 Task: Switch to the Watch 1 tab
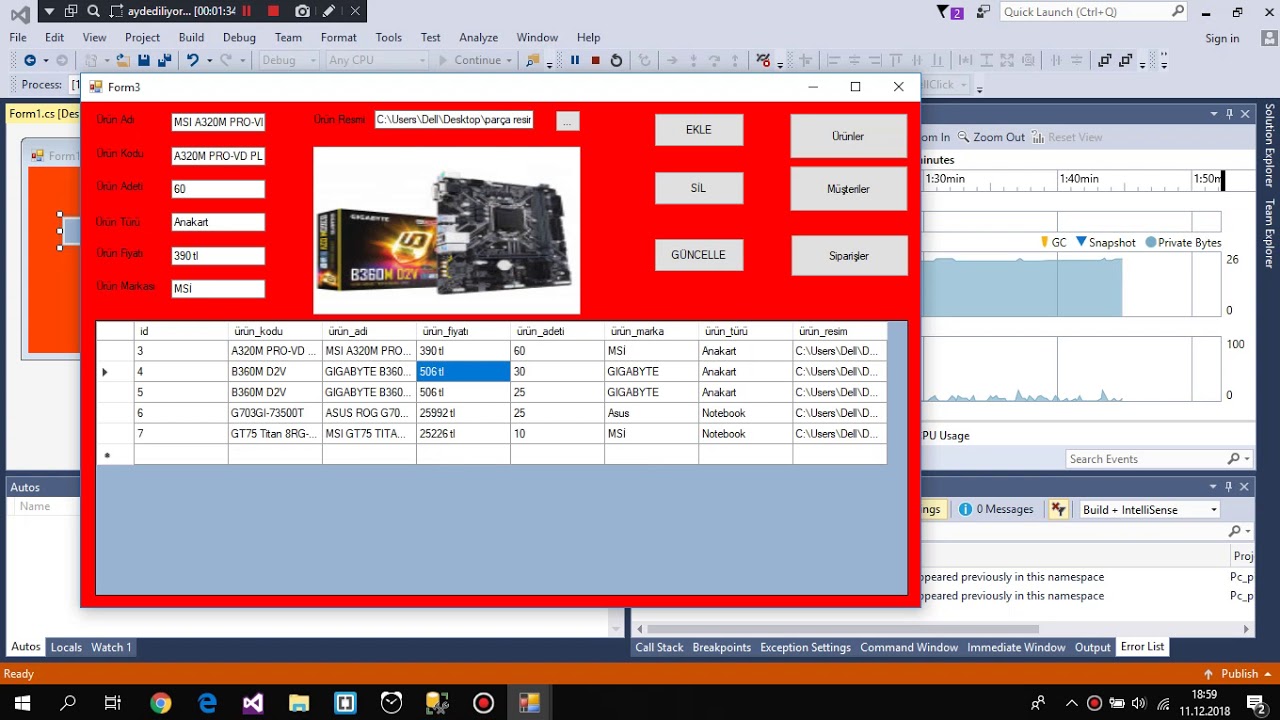click(111, 647)
